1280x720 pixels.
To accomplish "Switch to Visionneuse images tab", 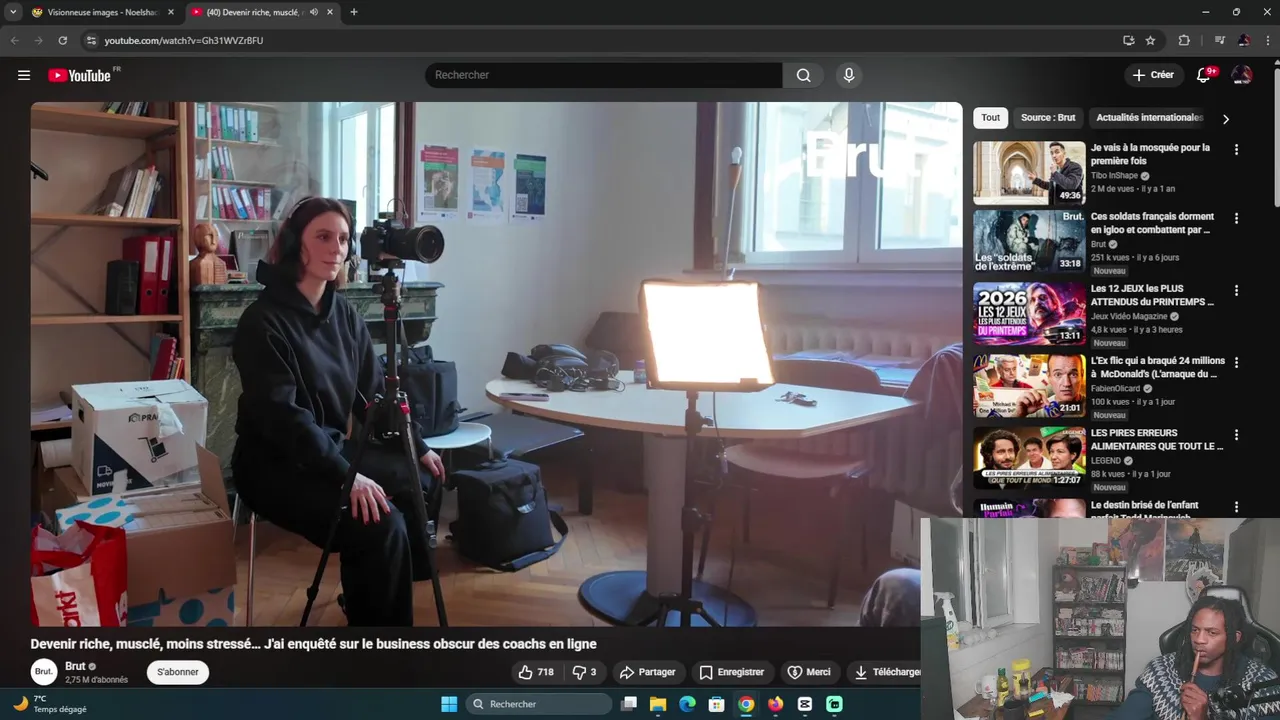I will (x=103, y=12).
